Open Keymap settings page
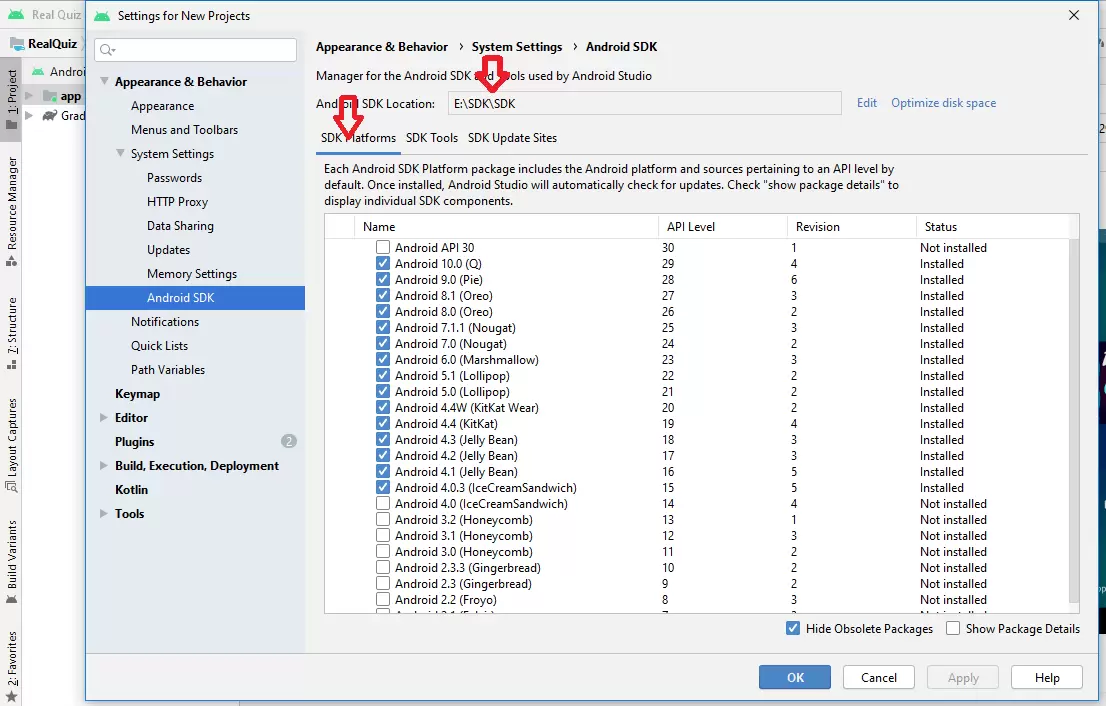 point(138,394)
